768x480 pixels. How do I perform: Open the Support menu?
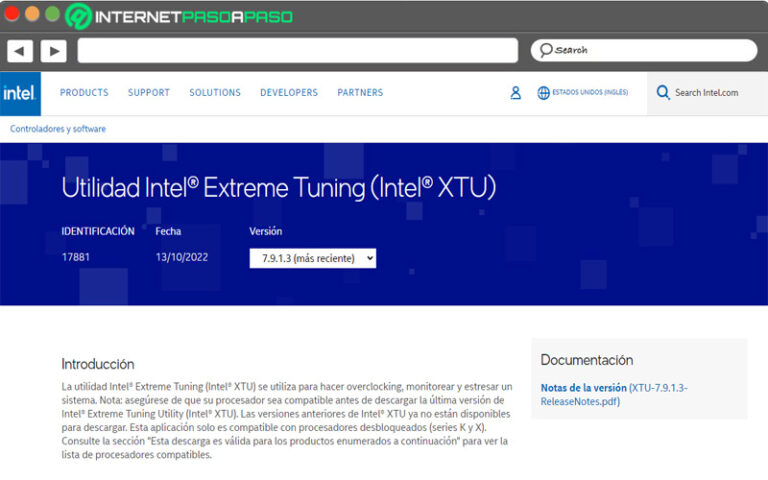point(149,93)
